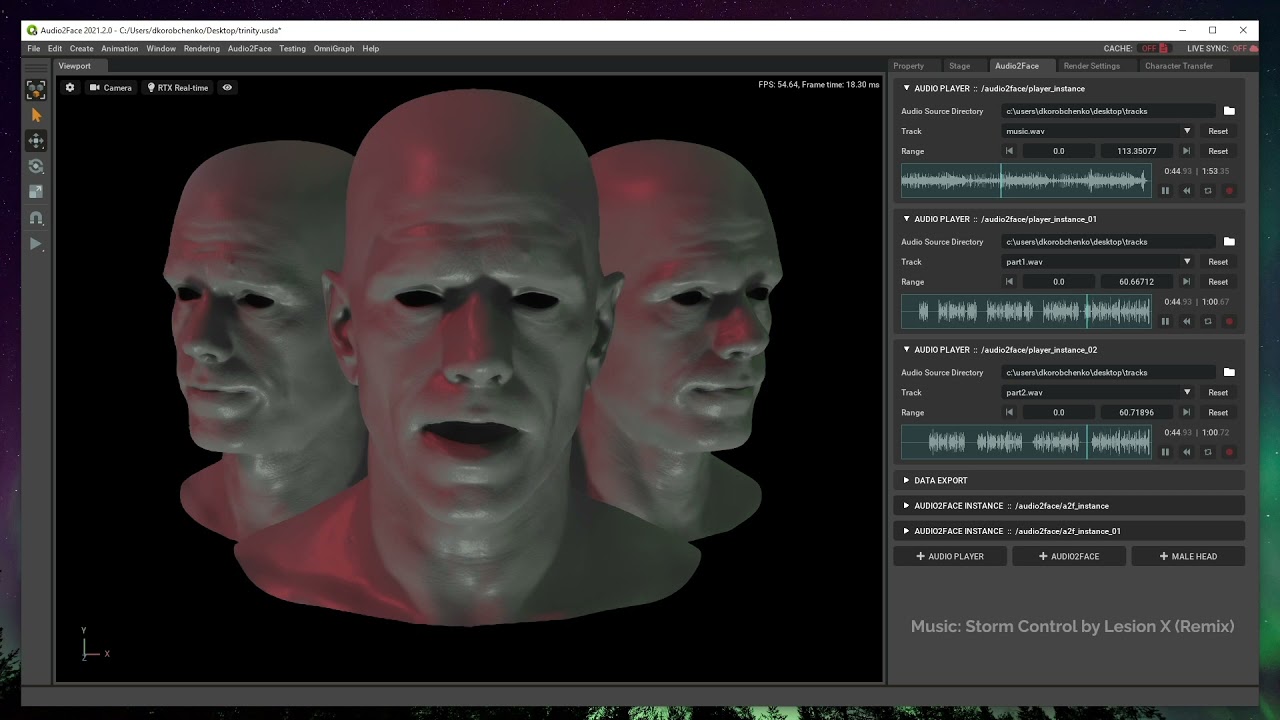Image resolution: width=1280 pixels, height=720 pixels.
Task: Add a Male Head
Action: click(1188, 556)
